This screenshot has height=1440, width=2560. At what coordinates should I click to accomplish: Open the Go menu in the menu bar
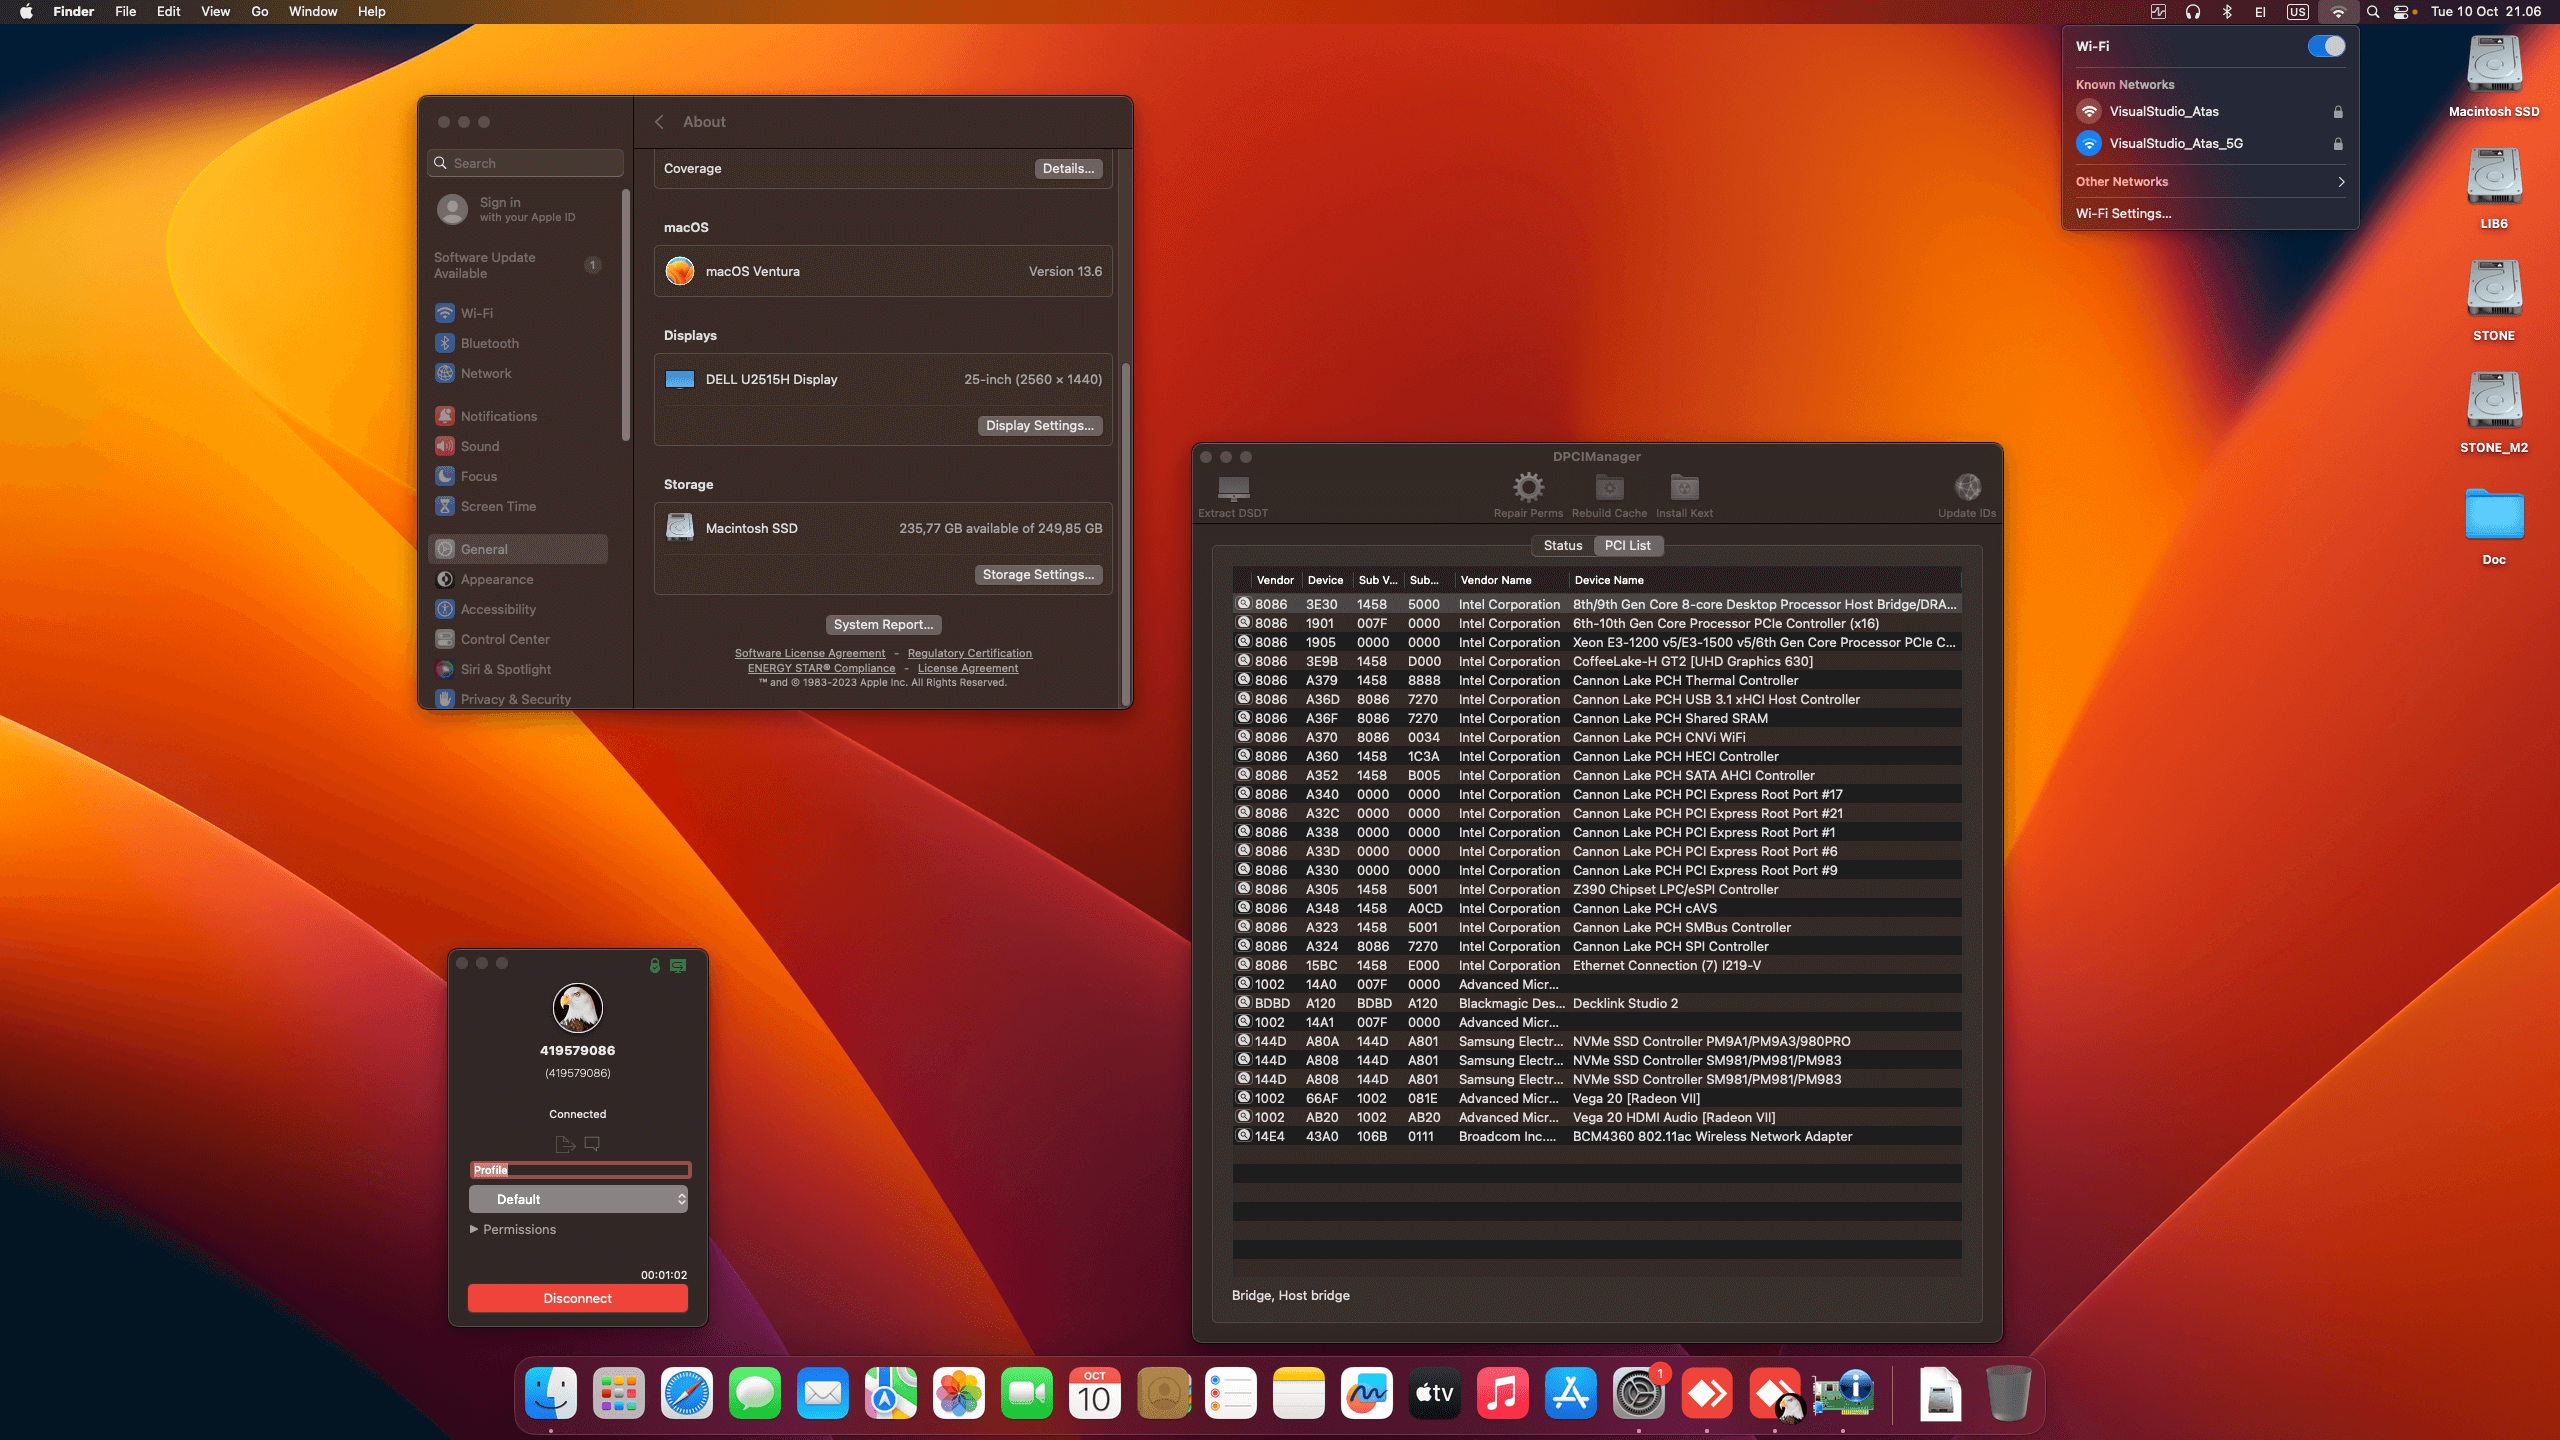[258, 11]
